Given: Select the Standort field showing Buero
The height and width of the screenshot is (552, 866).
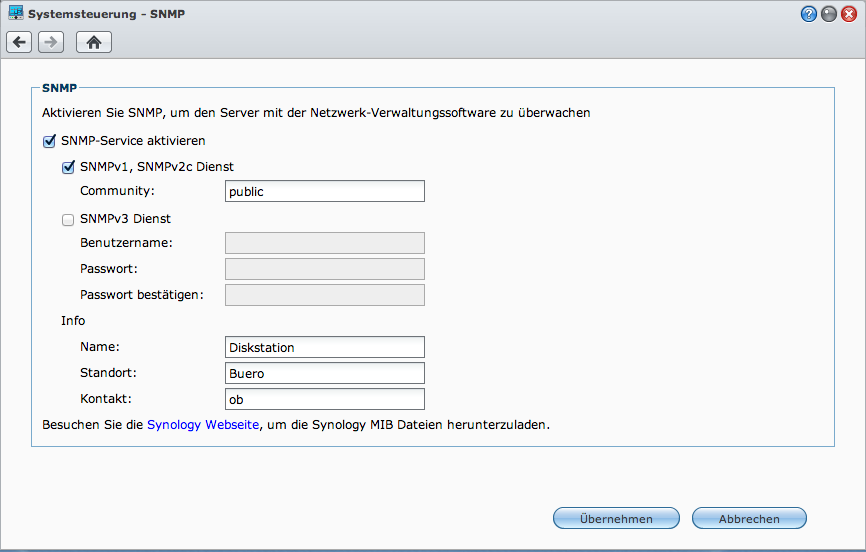Looking at the screenshot, I should [x=325, y=373].
